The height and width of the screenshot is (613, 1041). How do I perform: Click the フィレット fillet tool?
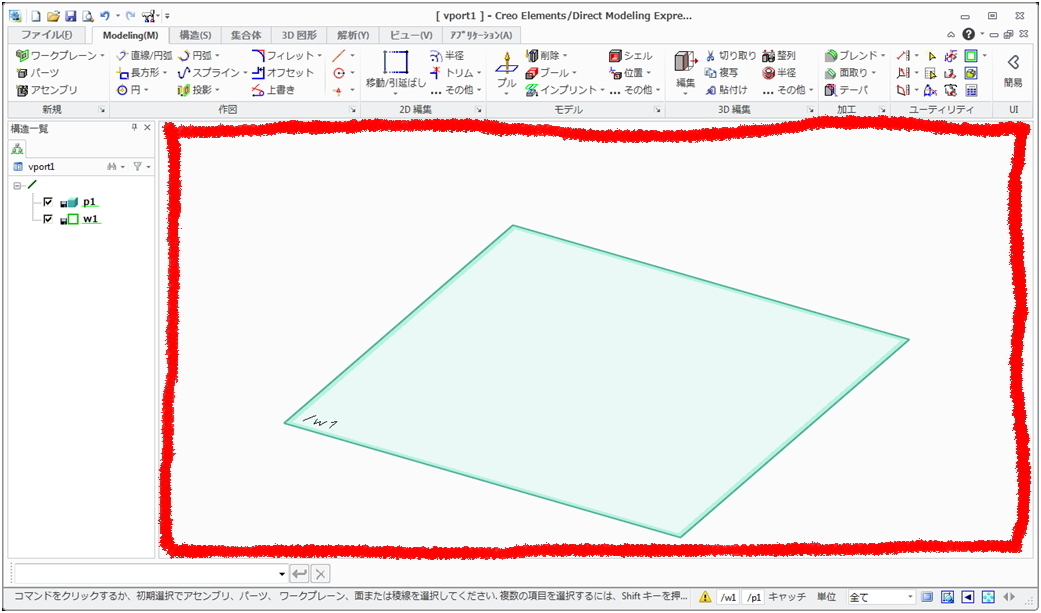(x=283, y=56)
